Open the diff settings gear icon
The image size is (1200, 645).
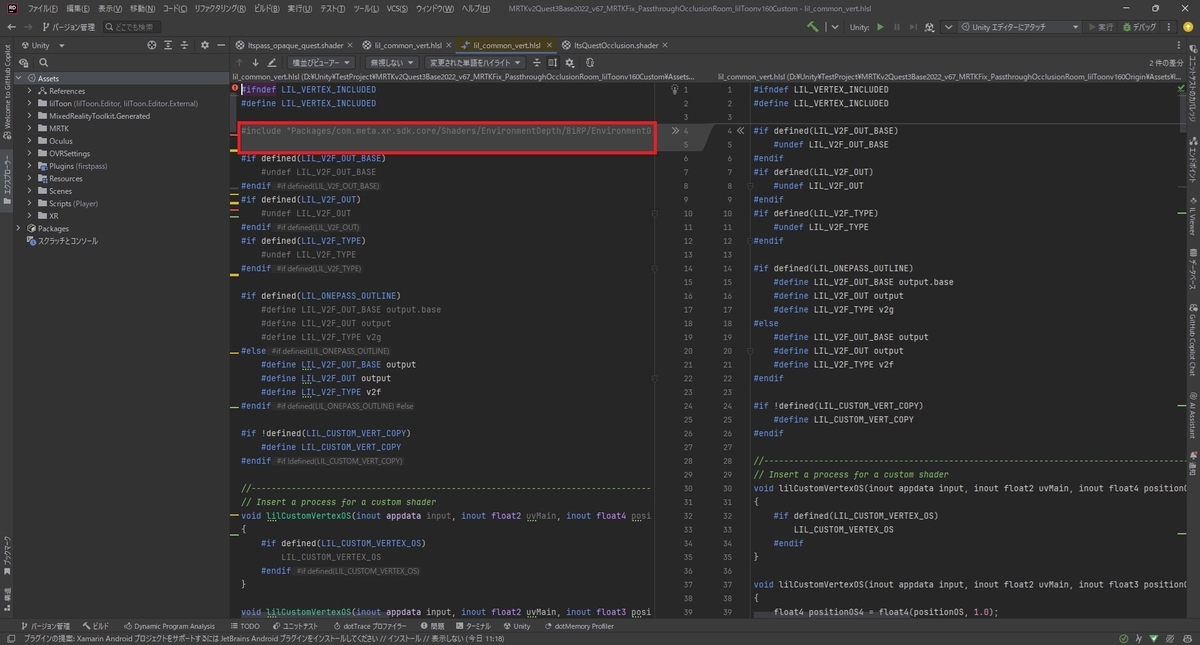571,62
